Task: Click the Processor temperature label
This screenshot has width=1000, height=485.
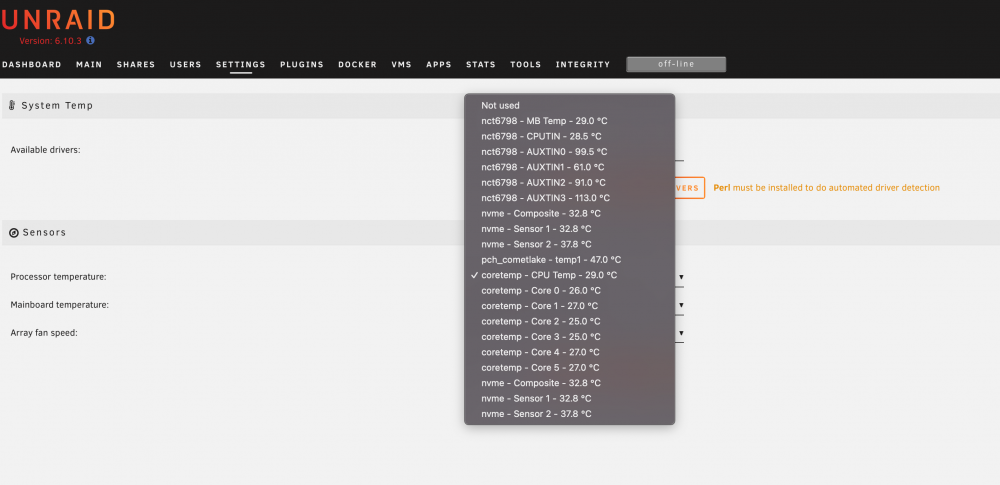Action: 58,277
